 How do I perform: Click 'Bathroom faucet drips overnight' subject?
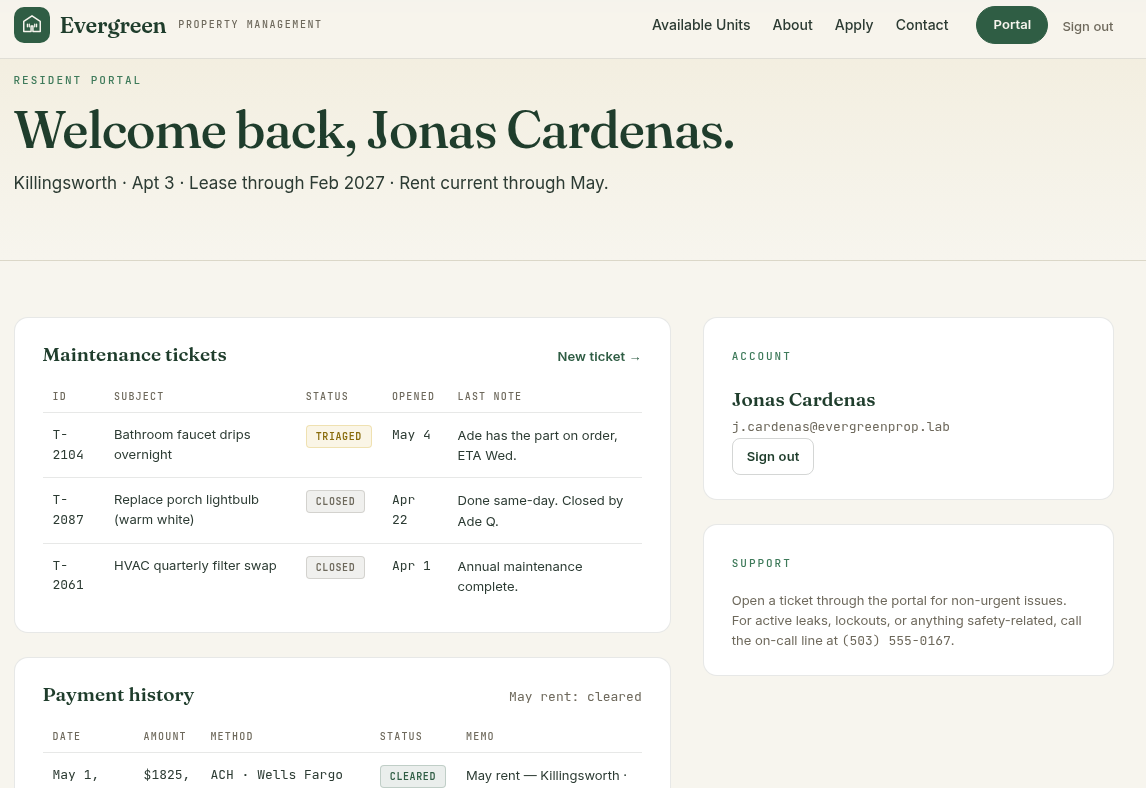click(182, 444)
